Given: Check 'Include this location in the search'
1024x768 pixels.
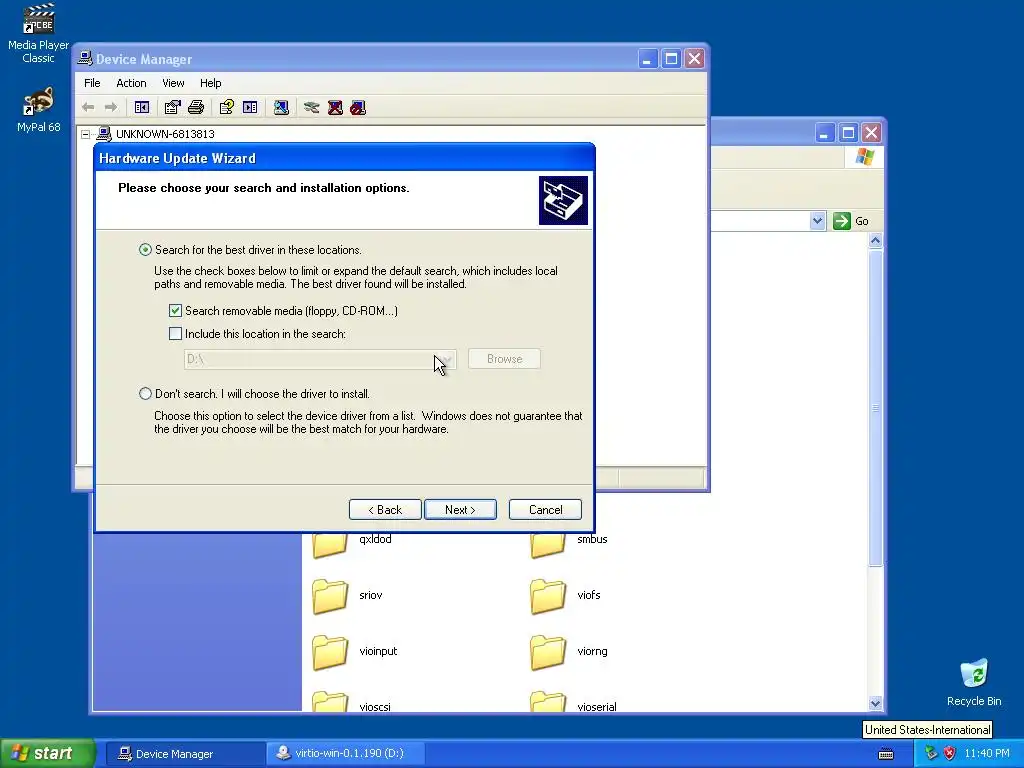Looking at the screenshot, I should (175, 334).
